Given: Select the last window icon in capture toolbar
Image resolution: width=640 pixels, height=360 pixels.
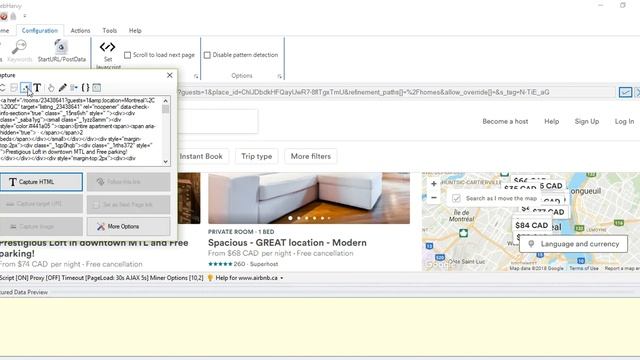Looking at the screenshot, I should pyautogui.click(x=97, y=87).
